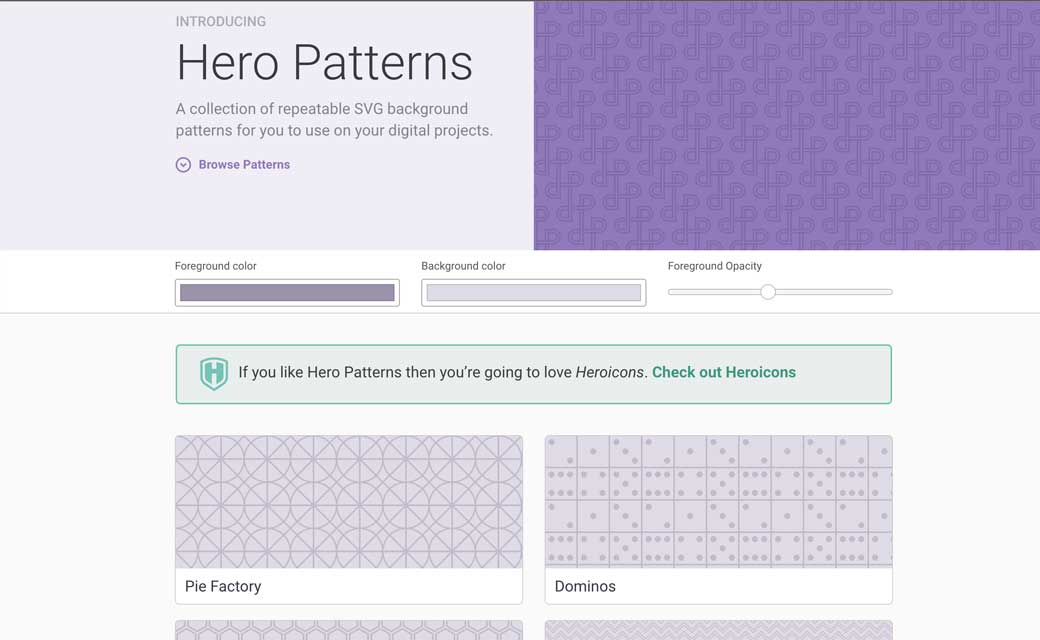Open the Foreground color swatch picker
The image size is (1040, 640).
[x=287, y=292]
